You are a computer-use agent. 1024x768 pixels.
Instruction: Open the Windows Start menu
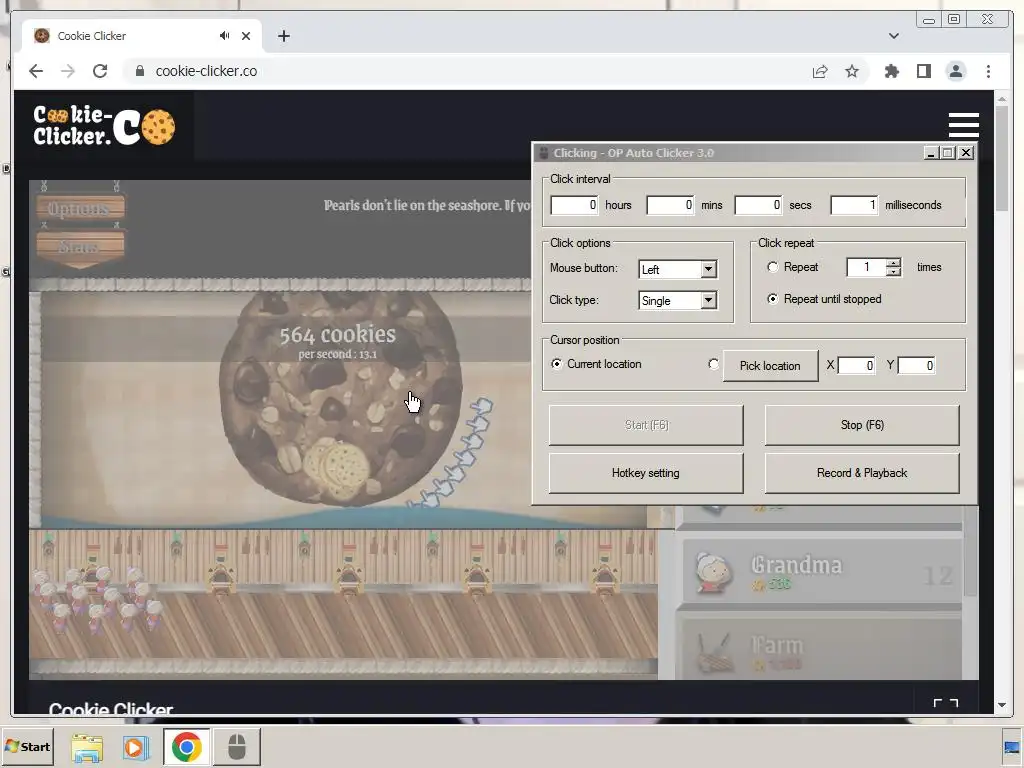click(27, 746)
